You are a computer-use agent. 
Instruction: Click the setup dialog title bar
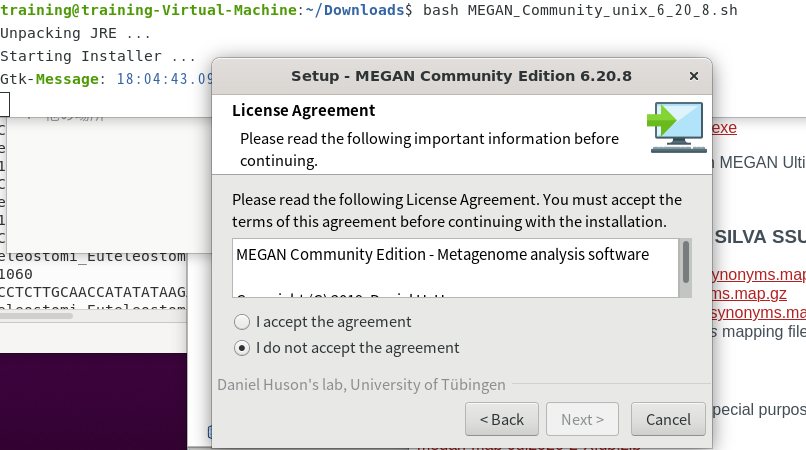coord(461,76)
